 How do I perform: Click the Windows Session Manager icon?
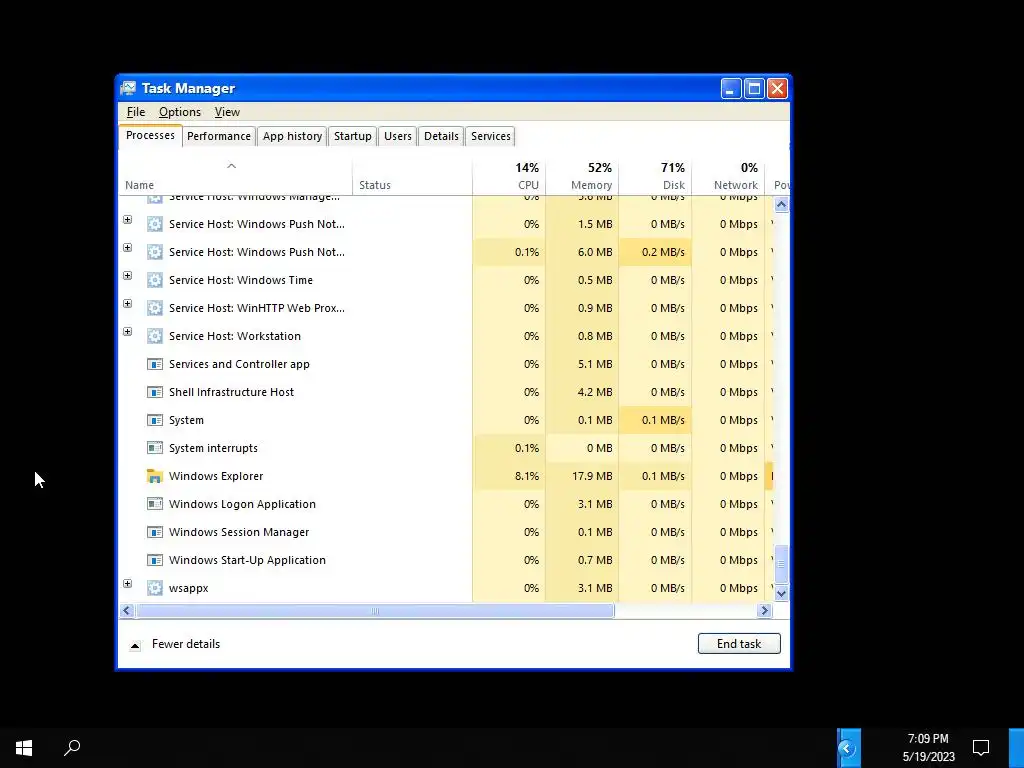click(155, 532)
